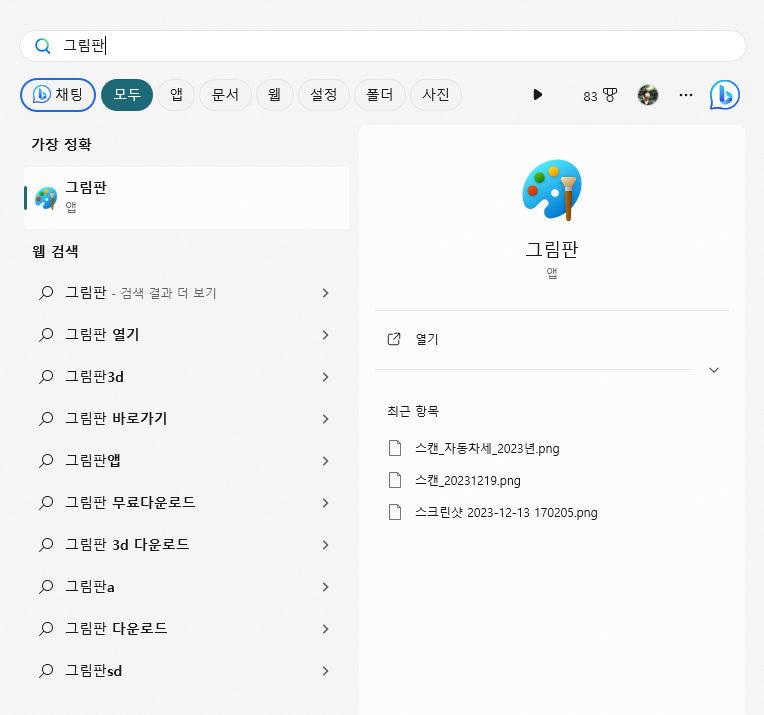Open recent file 스캔_자동차세_2023년.png
This screenshot has height=715, width=764.
coord(487,448)
